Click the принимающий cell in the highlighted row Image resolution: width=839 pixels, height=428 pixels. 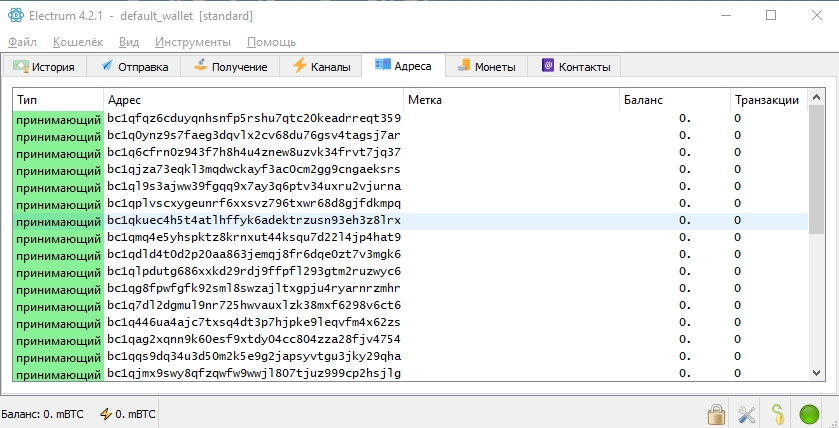click(x=58, y=221)
